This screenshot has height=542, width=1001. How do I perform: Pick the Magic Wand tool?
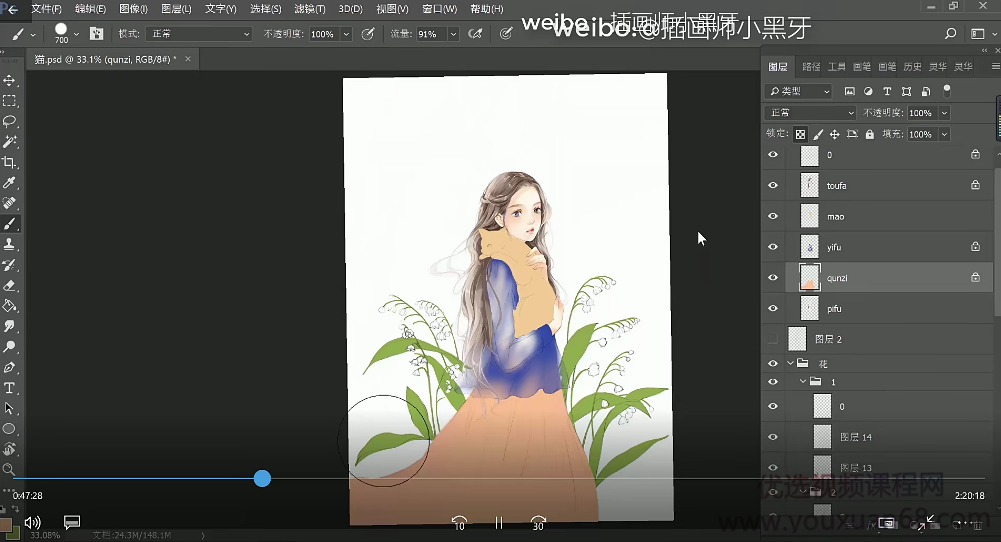10,142
